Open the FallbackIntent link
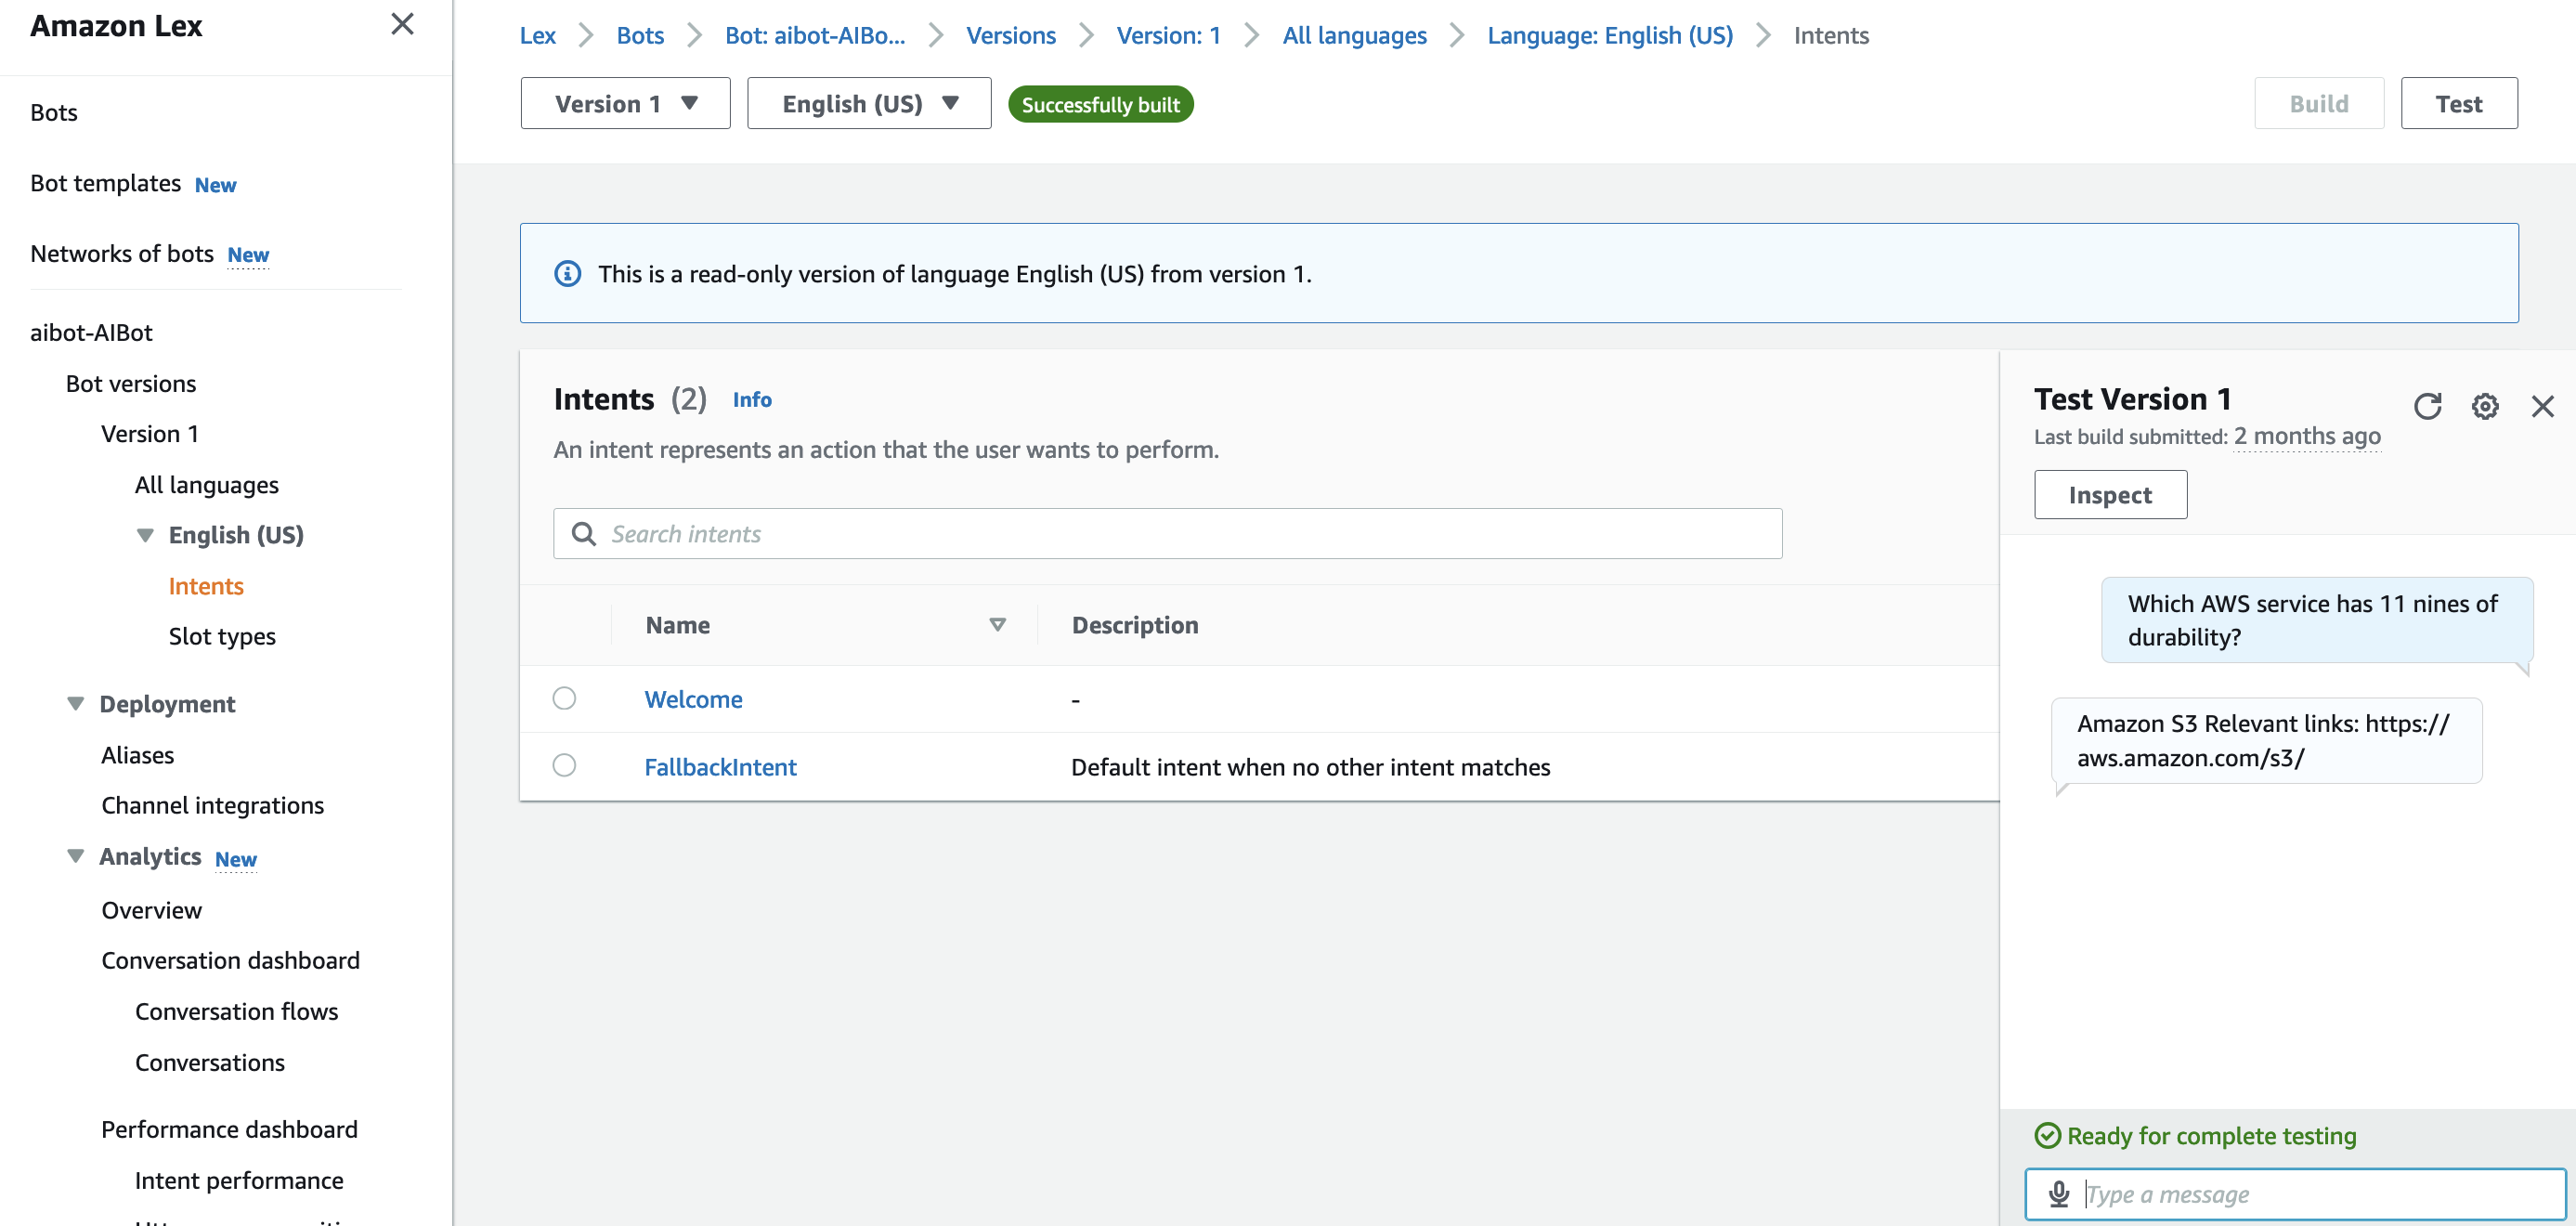The width and height of the screenshot is (2576, 1226). (x=720, y=767)
